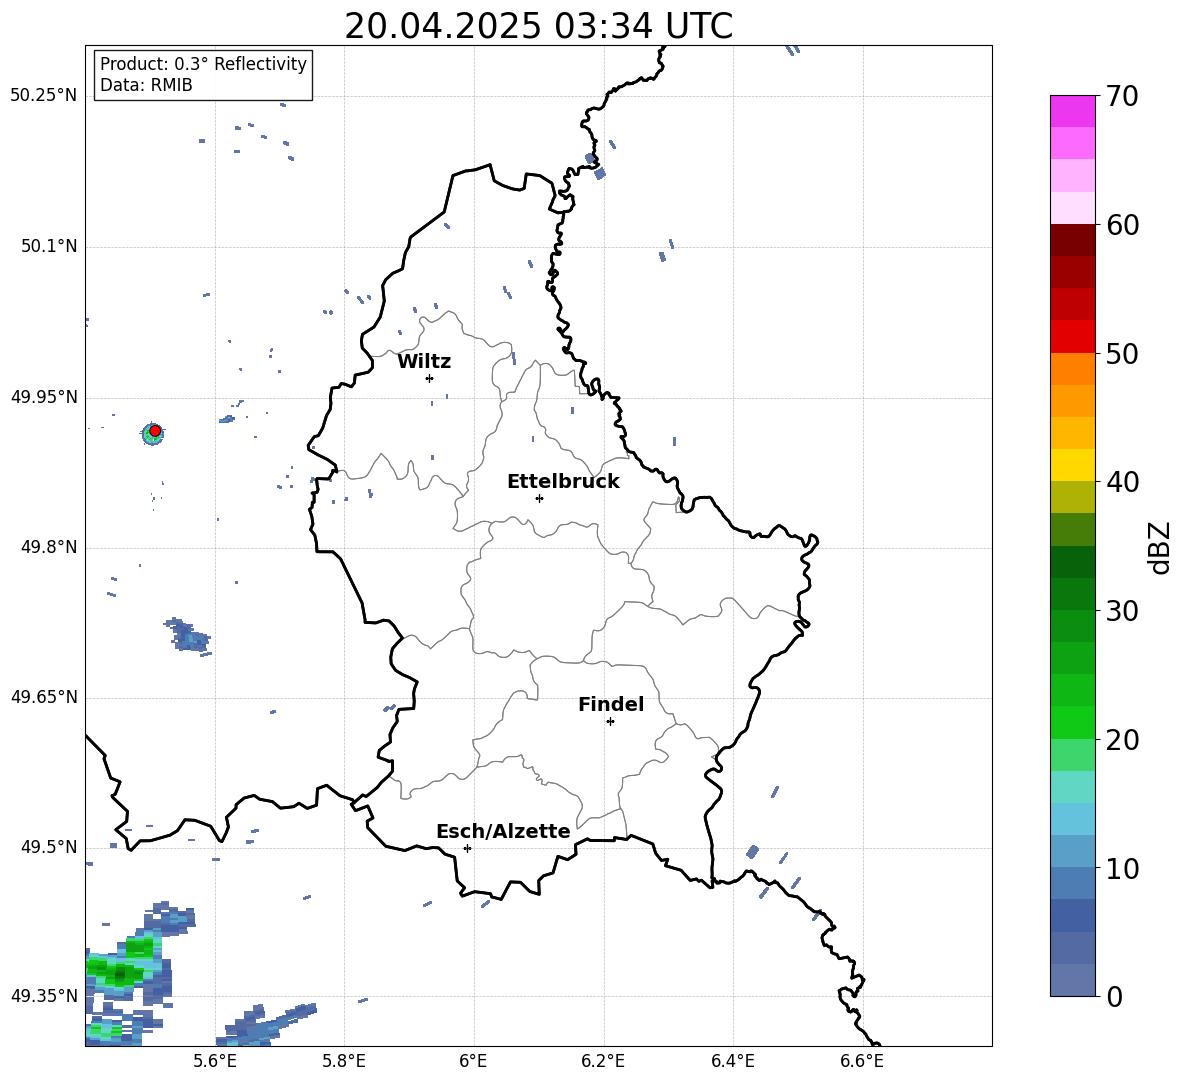
Task: Click the bright yellow colorbar segment above 40
Action: 1073,465
